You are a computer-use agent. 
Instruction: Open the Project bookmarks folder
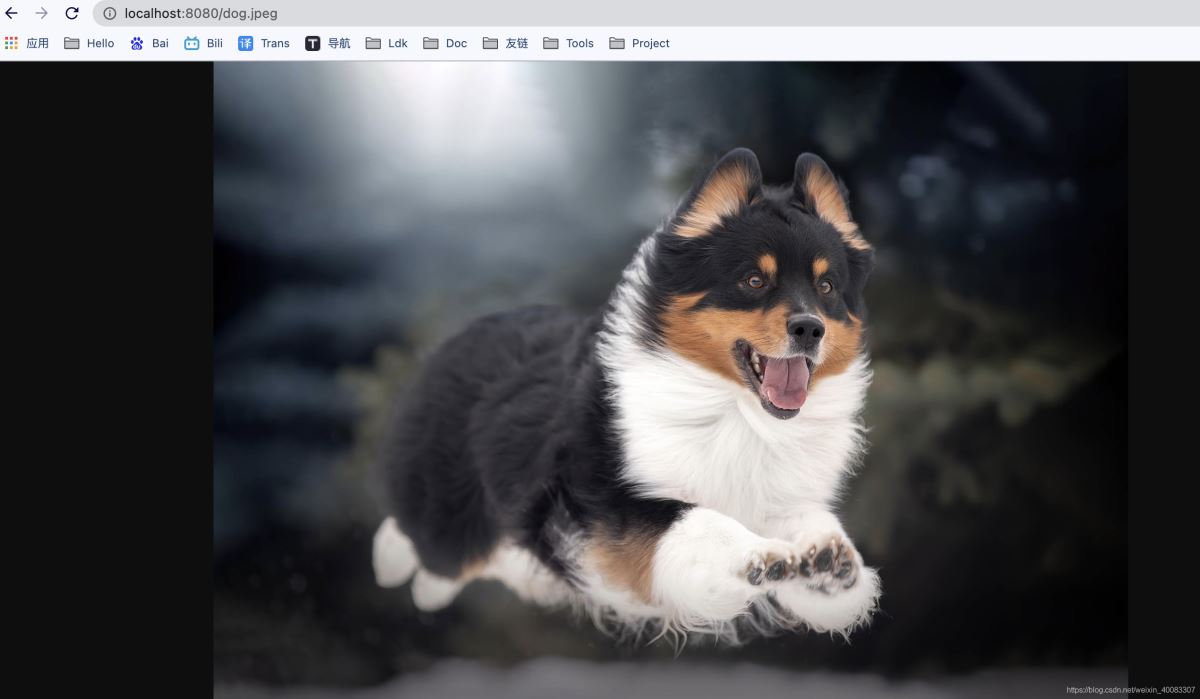pos(639,43)
